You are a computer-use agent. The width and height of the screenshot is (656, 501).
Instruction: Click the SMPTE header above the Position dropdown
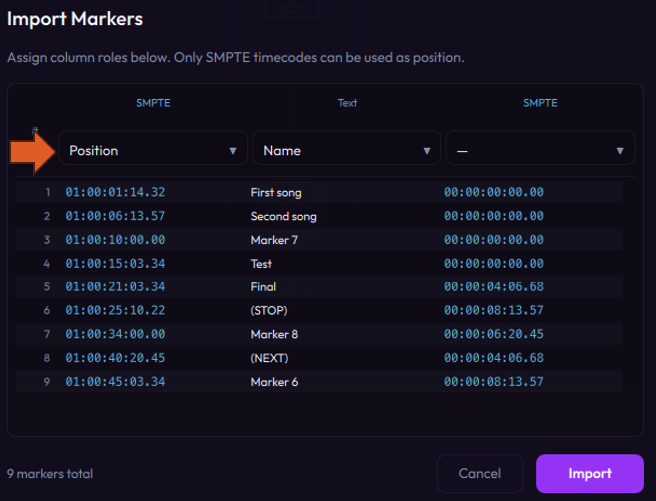click(x=153, y=103)
